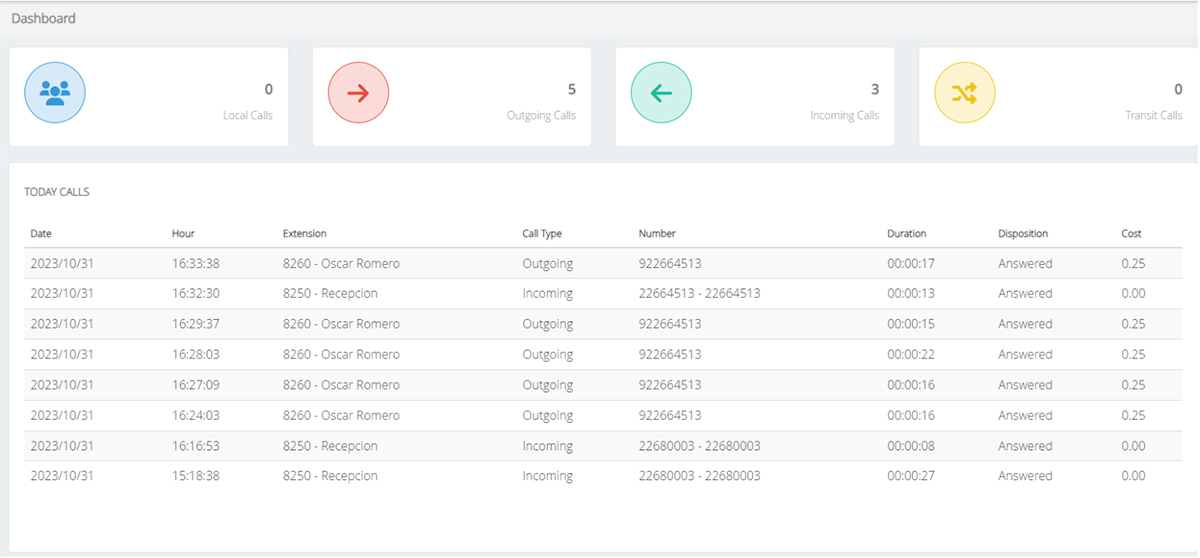This screenshot has height=558, width=1200.
Task: Click duration 00:00:13 cell
Action: coord(911,294)
